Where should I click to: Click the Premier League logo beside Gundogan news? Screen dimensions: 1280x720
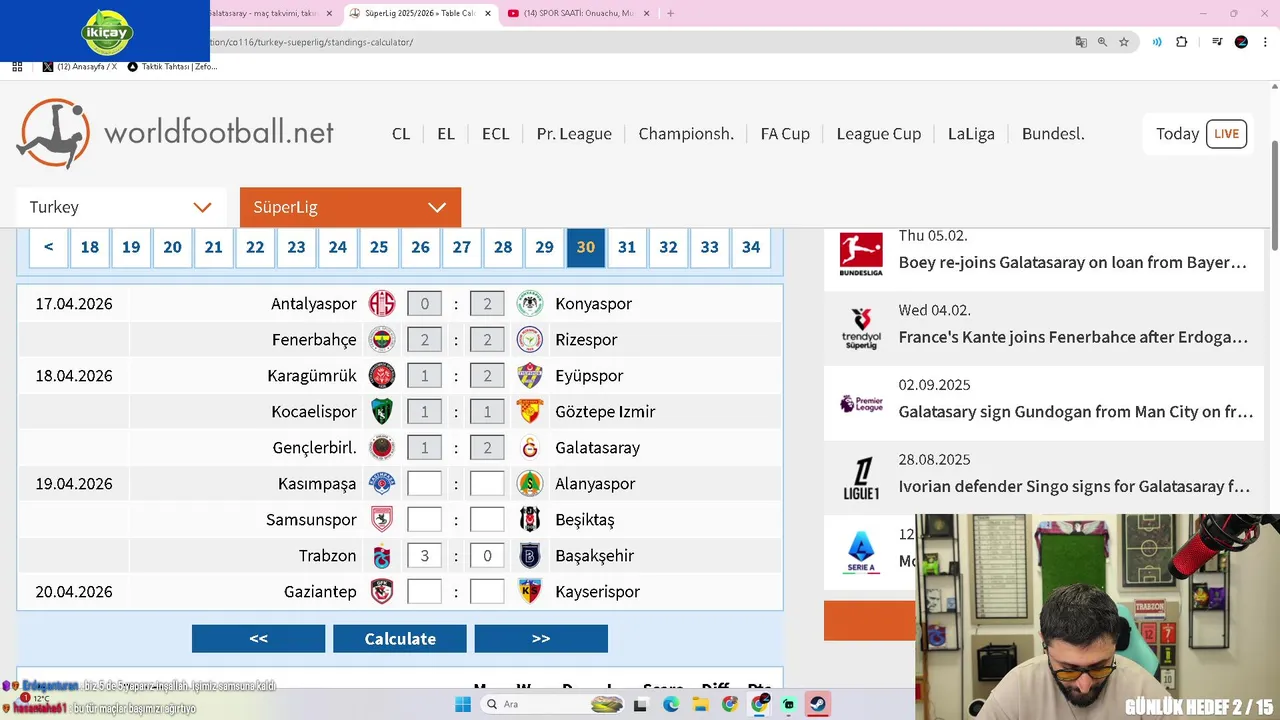(861, 404)
